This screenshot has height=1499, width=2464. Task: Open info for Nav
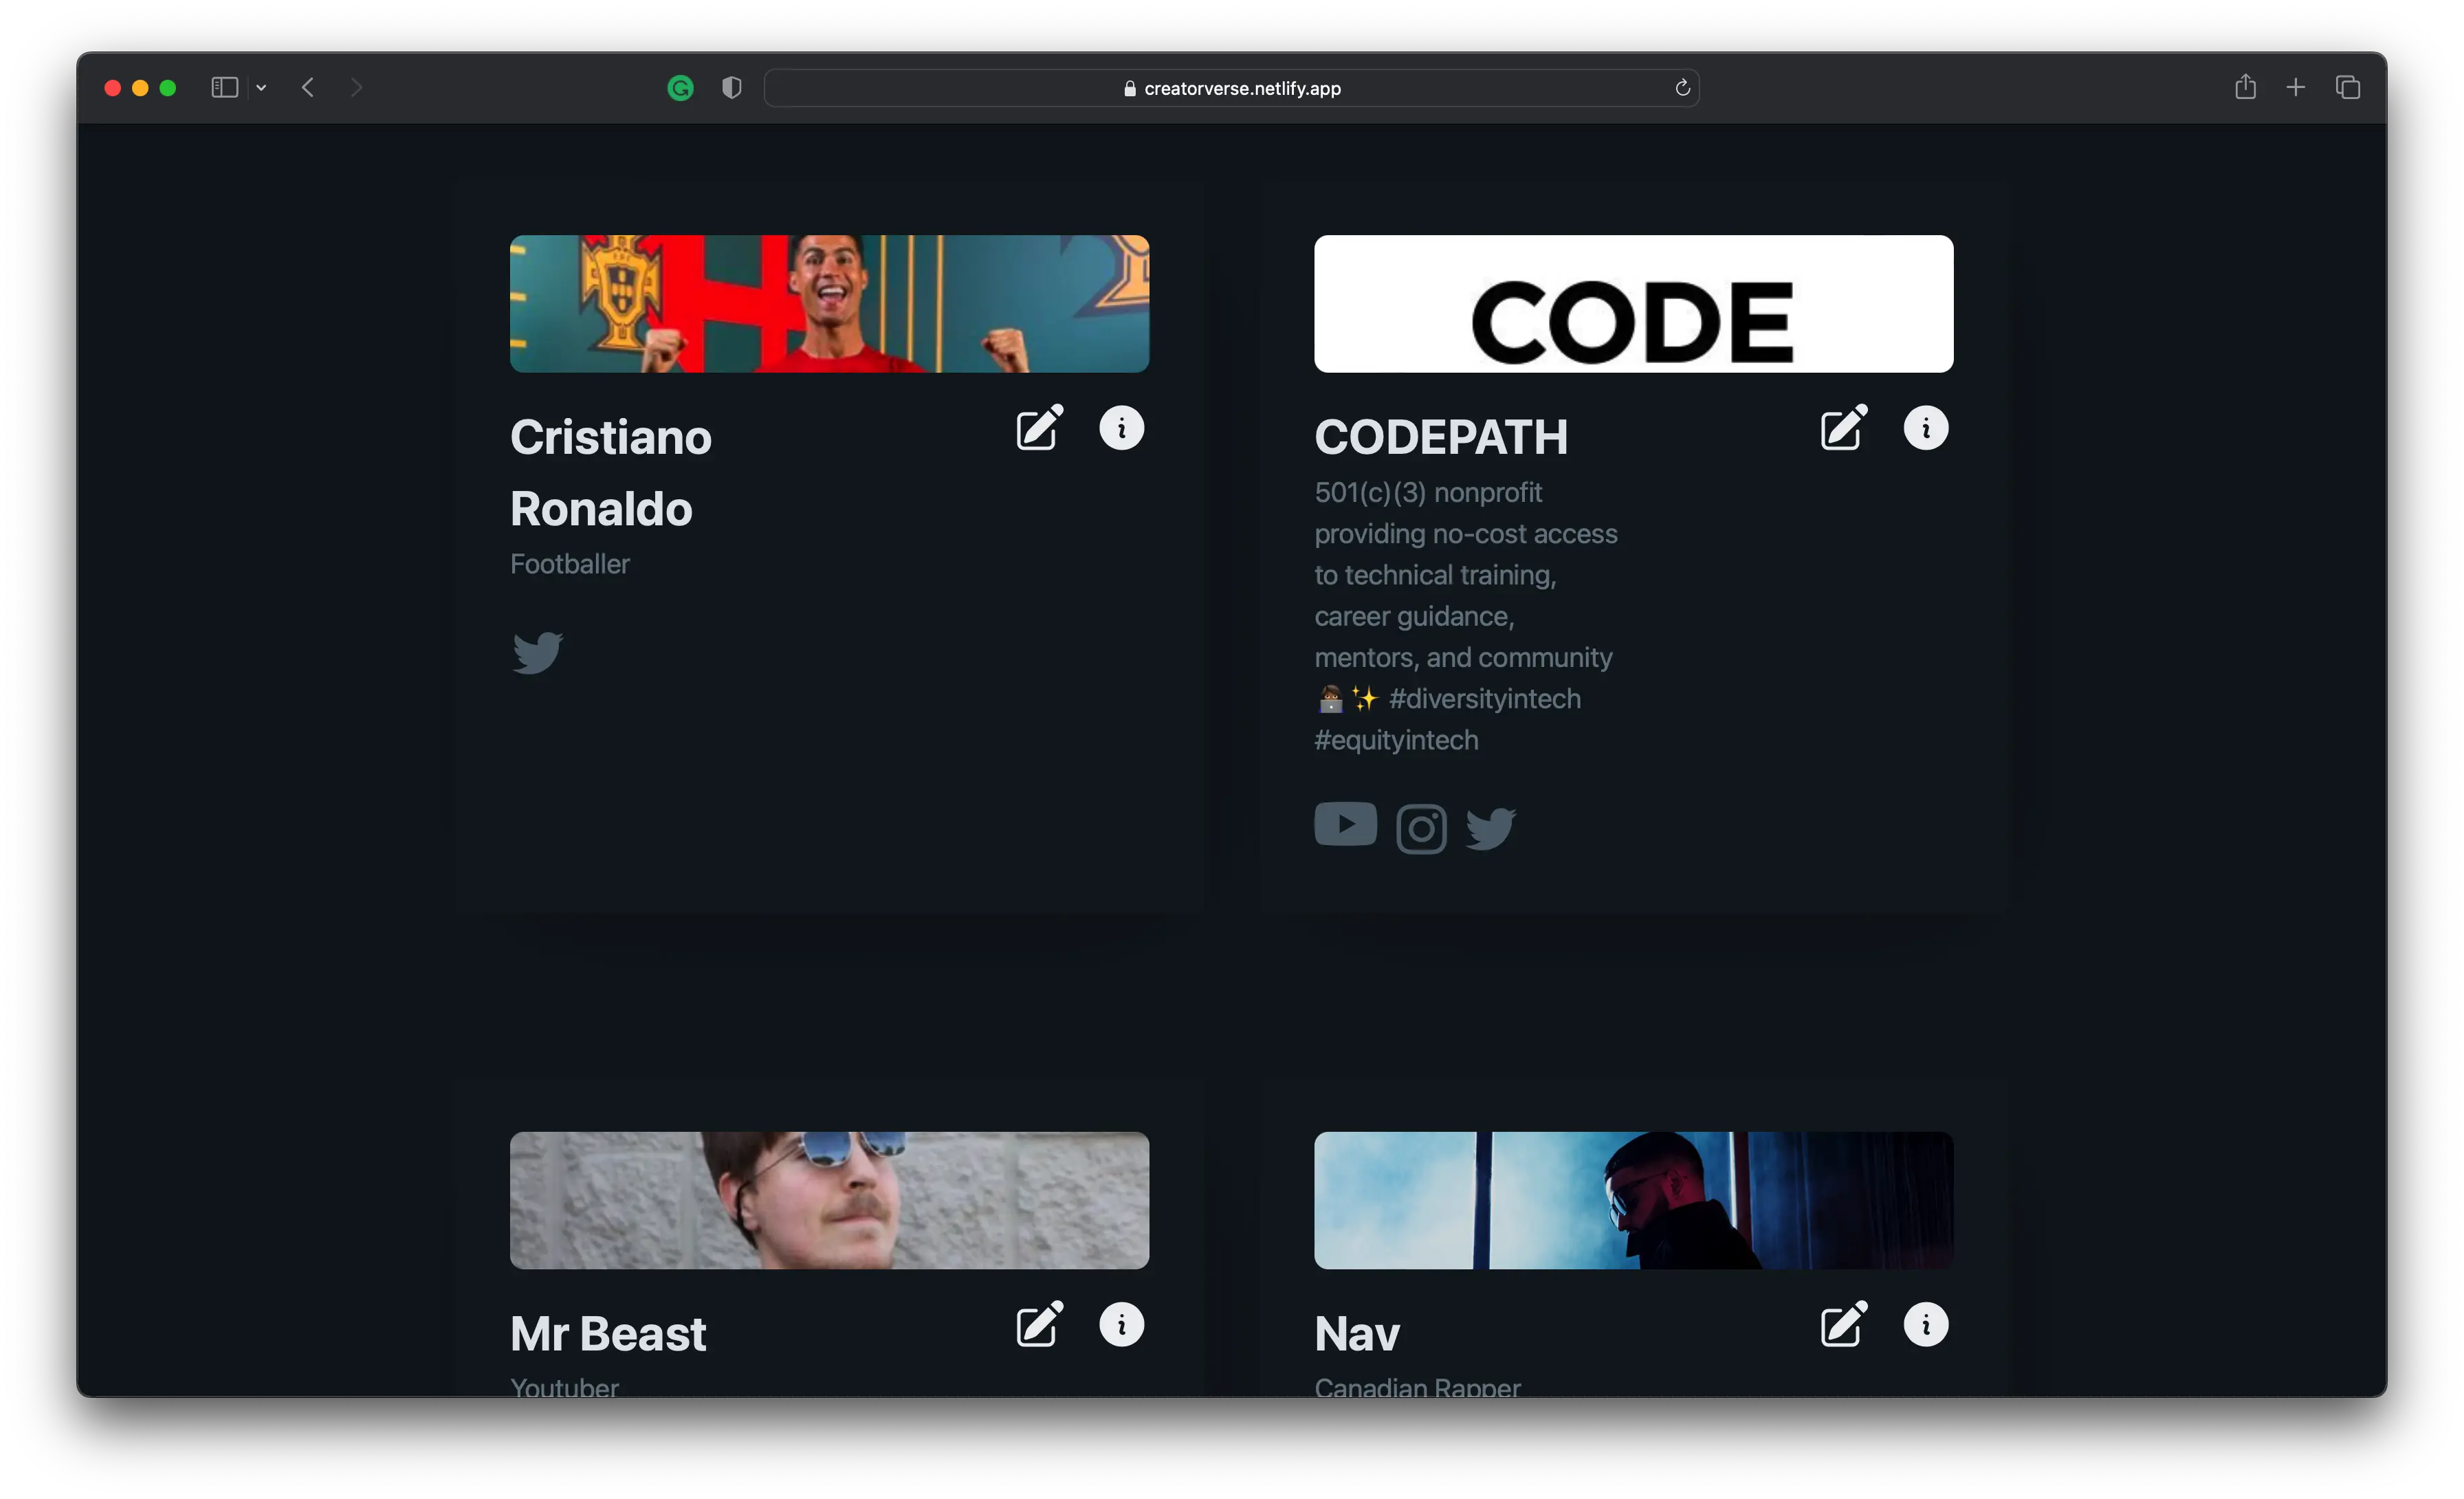point(1925,1325)
